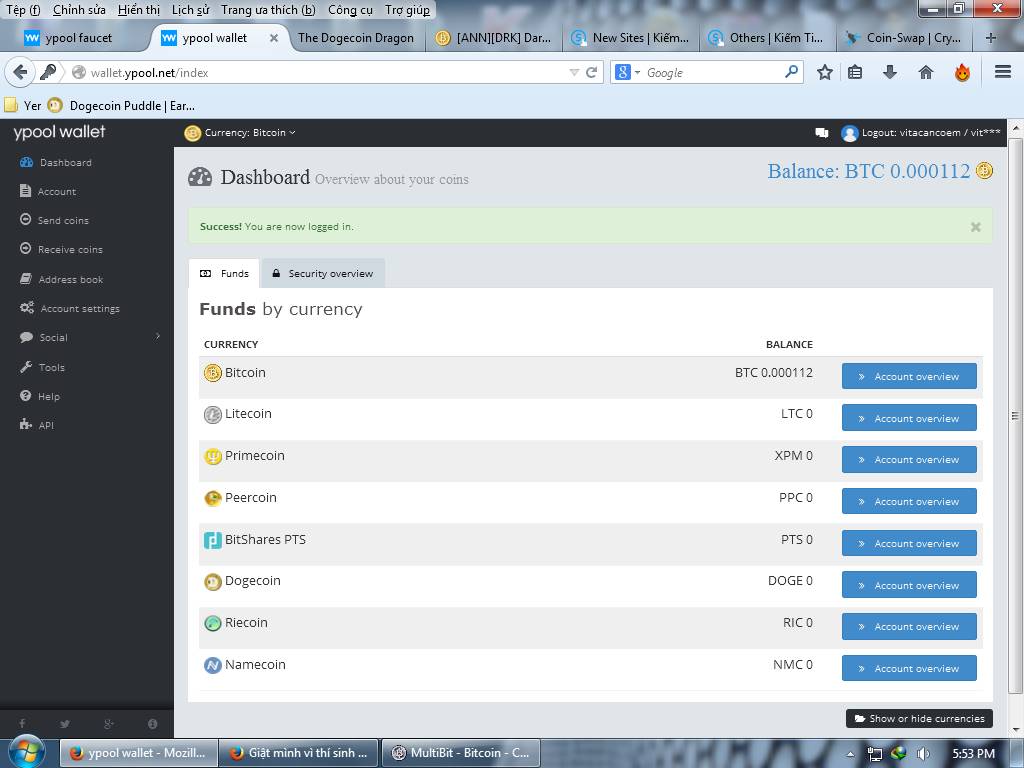Open the Currency: Bitcoin dropdown

click(240, 133)
